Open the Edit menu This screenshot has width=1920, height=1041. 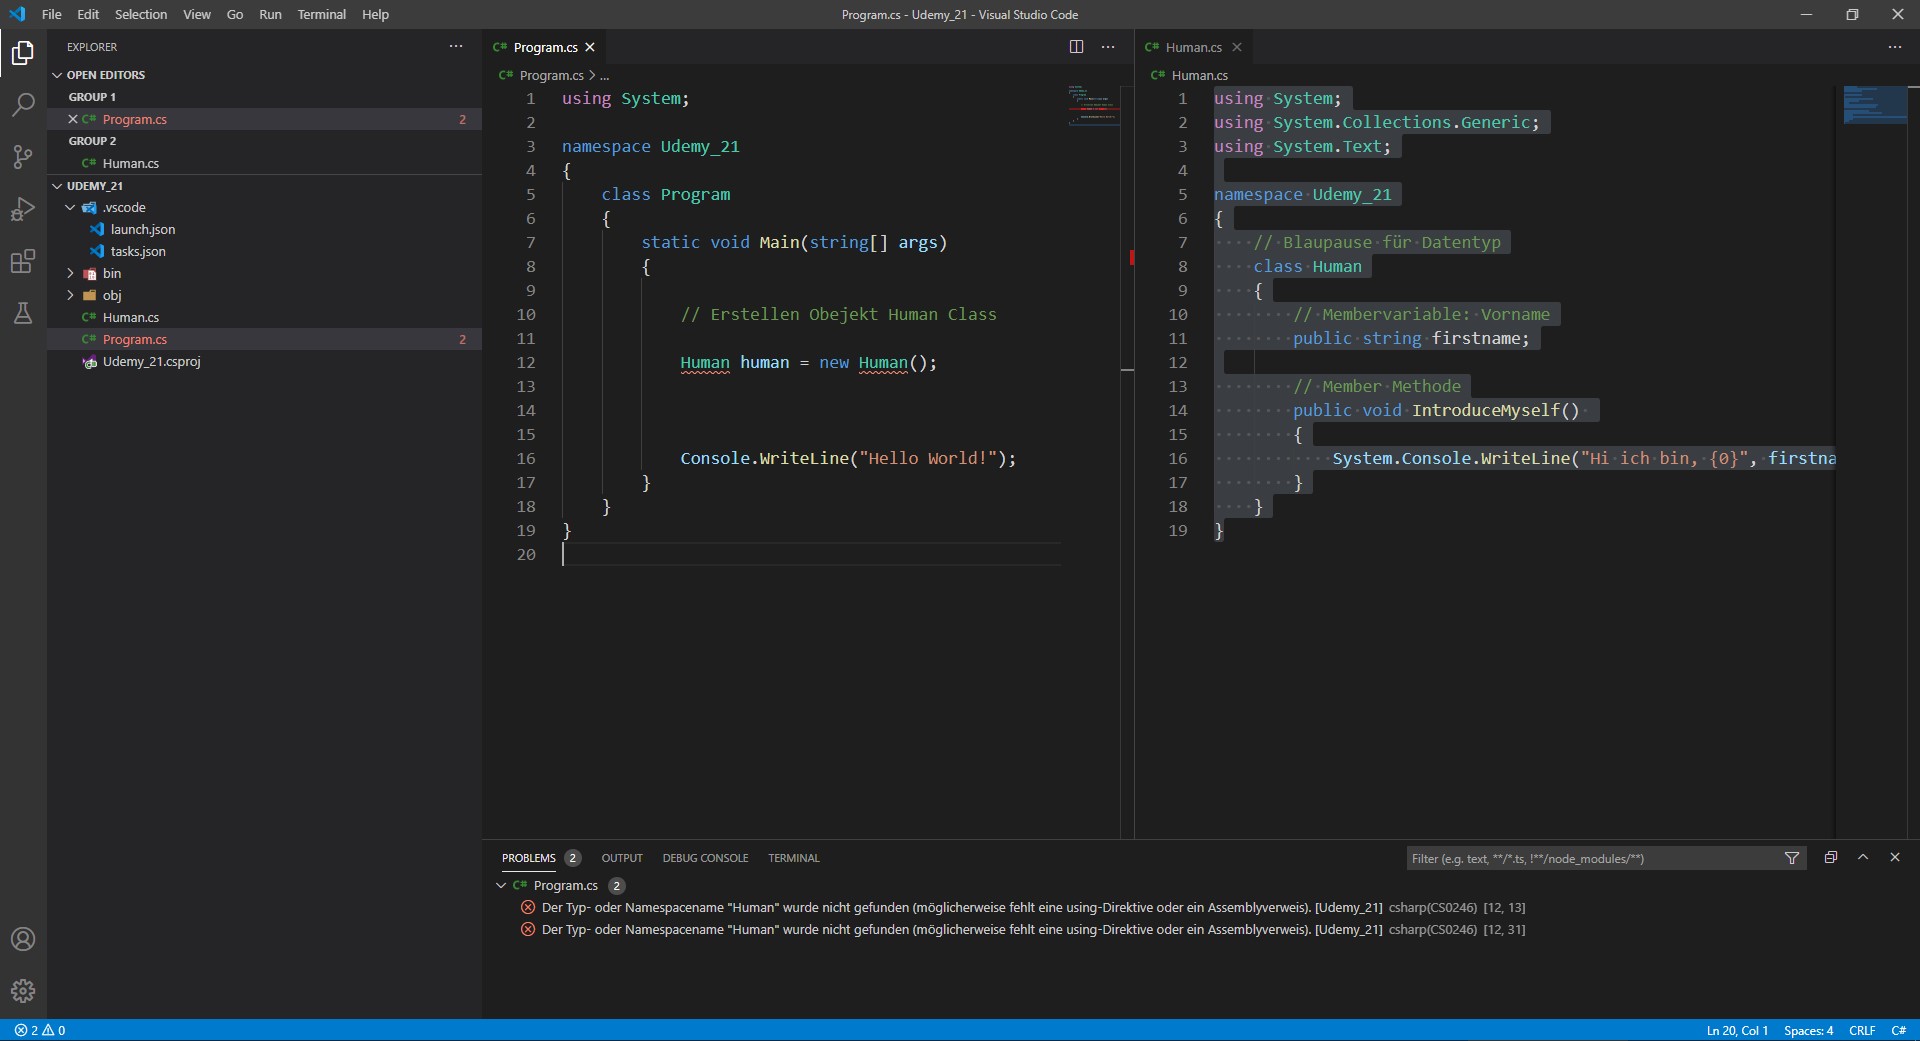[x=88, y=14]
